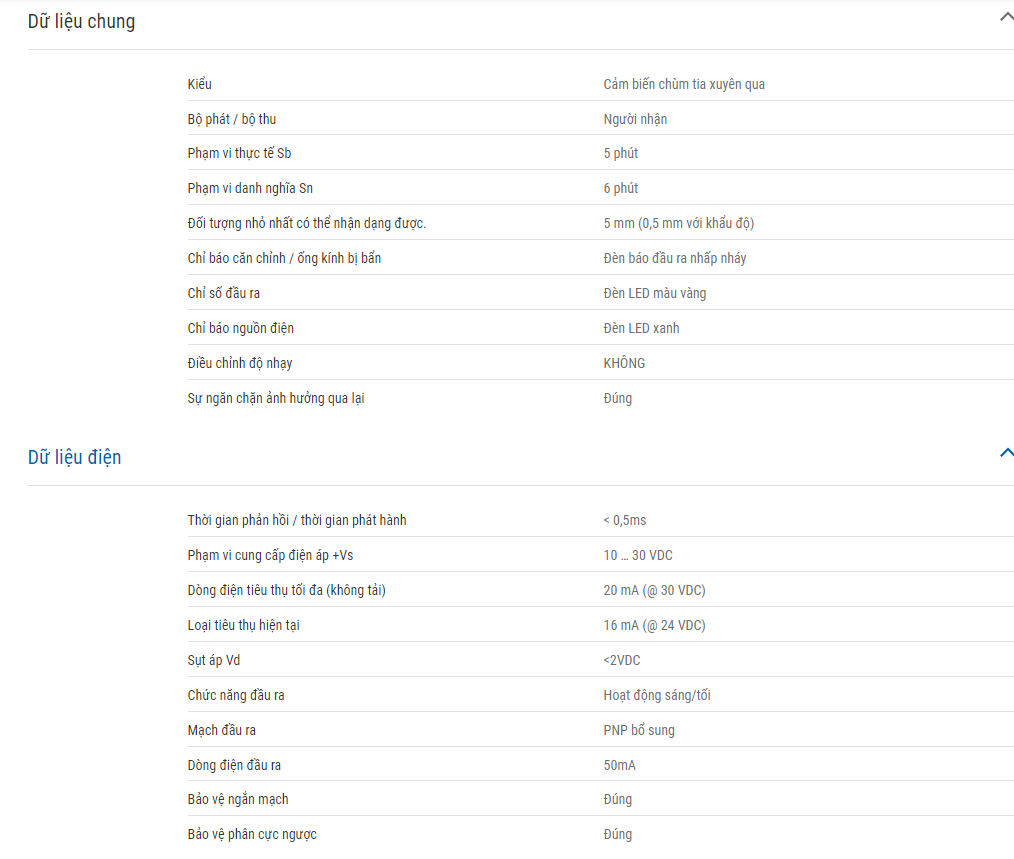Viewport: 1014px width, 859px height.
Task: Collapse the Dữ liệu điện section chevron
Action: (x=1006, y=453)
